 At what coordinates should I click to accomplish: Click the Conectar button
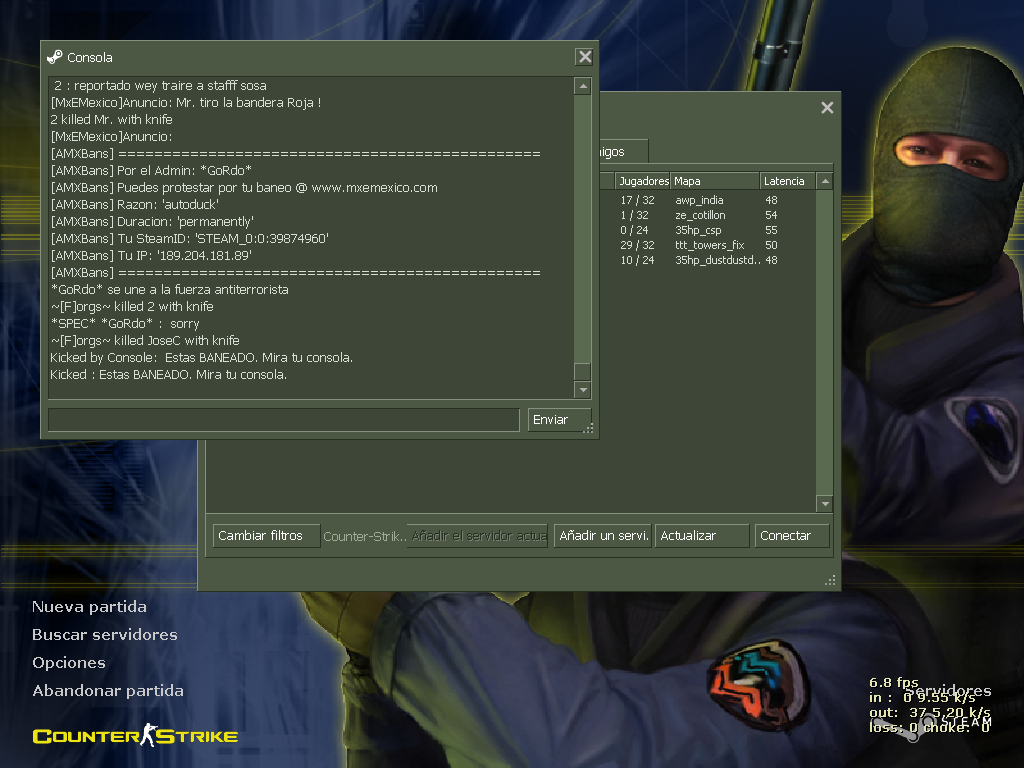[792, 536]
